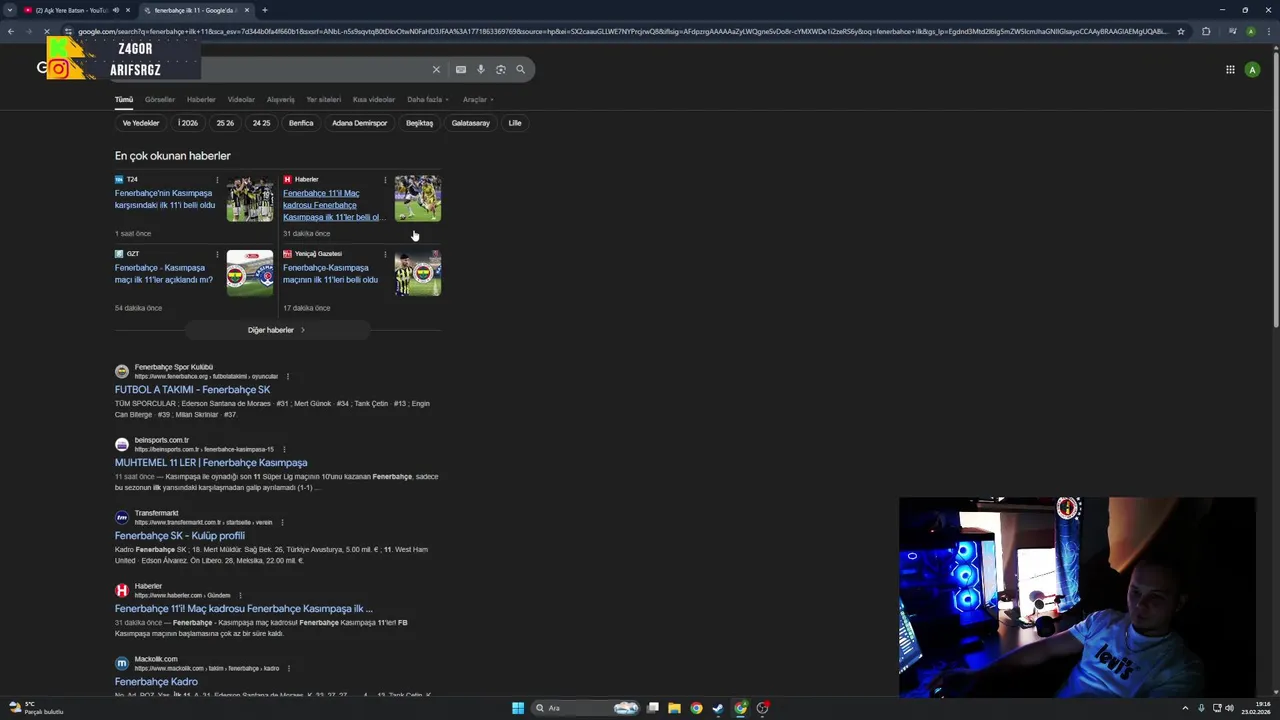Viewport: 1280px width, 720px height.
Task: Mute the YouTube tab audio icon
Action: click(x=116, y=10)
